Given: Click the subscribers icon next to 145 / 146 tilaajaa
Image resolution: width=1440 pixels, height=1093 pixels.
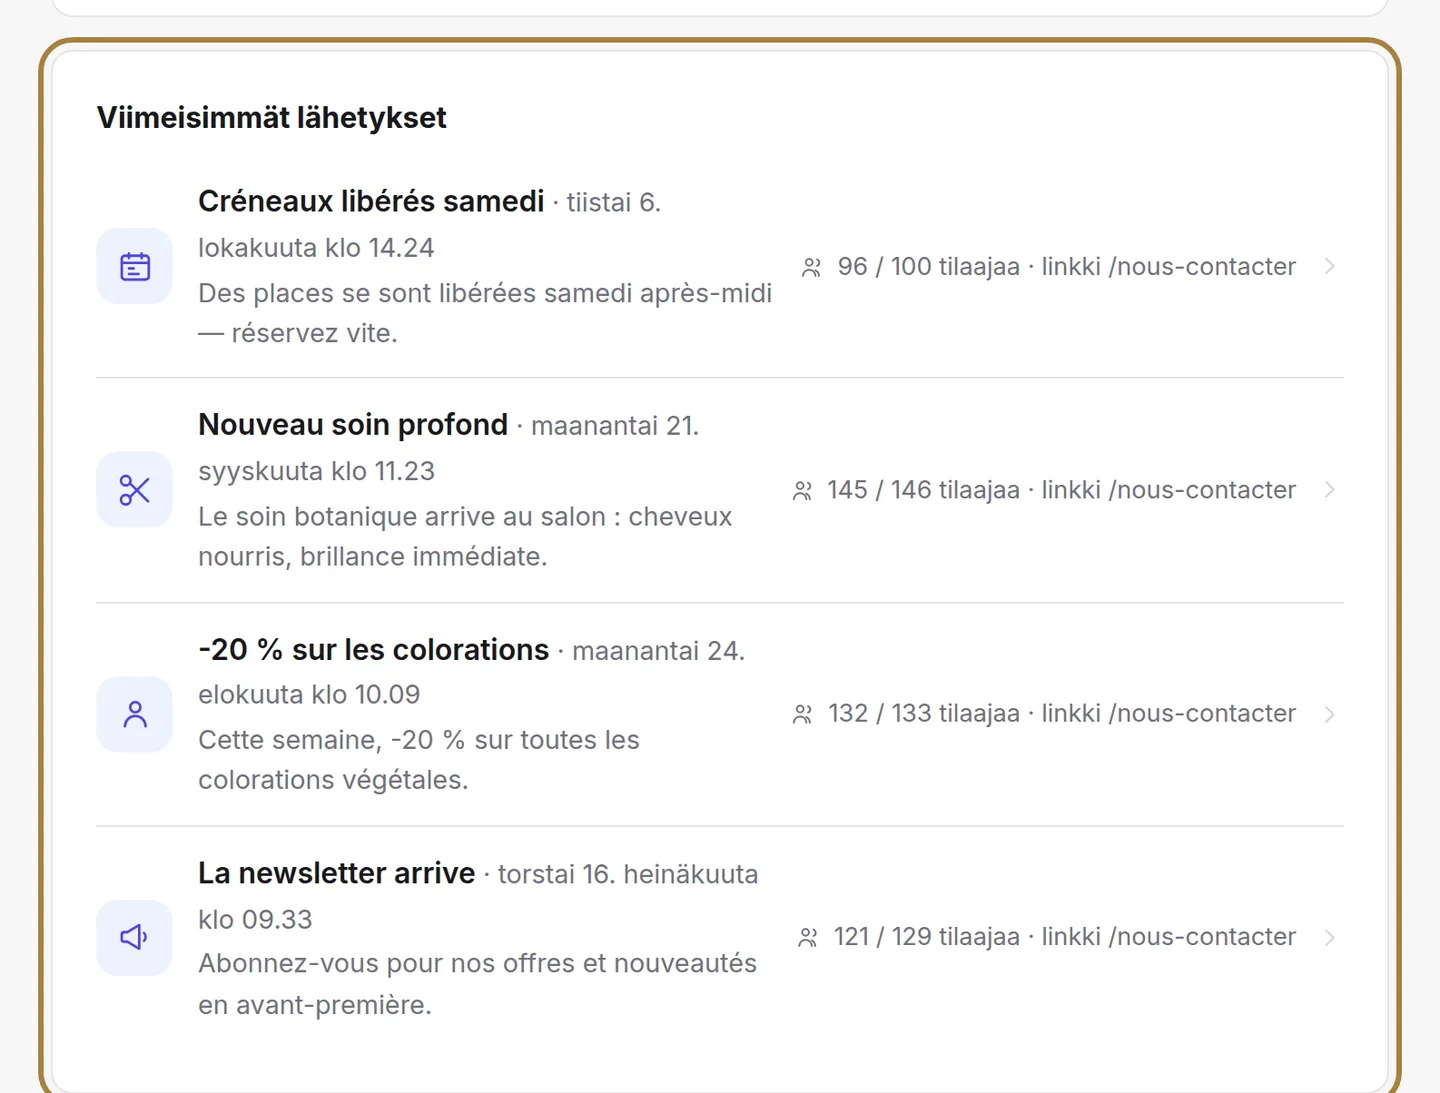Looking at the screenshot, I should point(802,490).
